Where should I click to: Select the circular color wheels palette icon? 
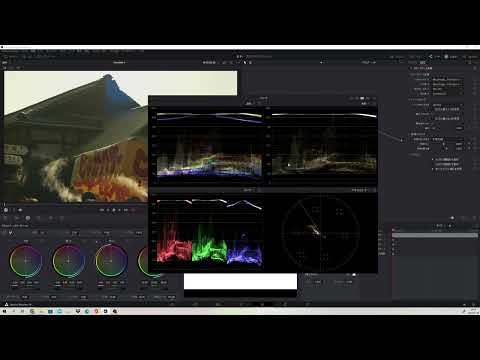[28, 218]
